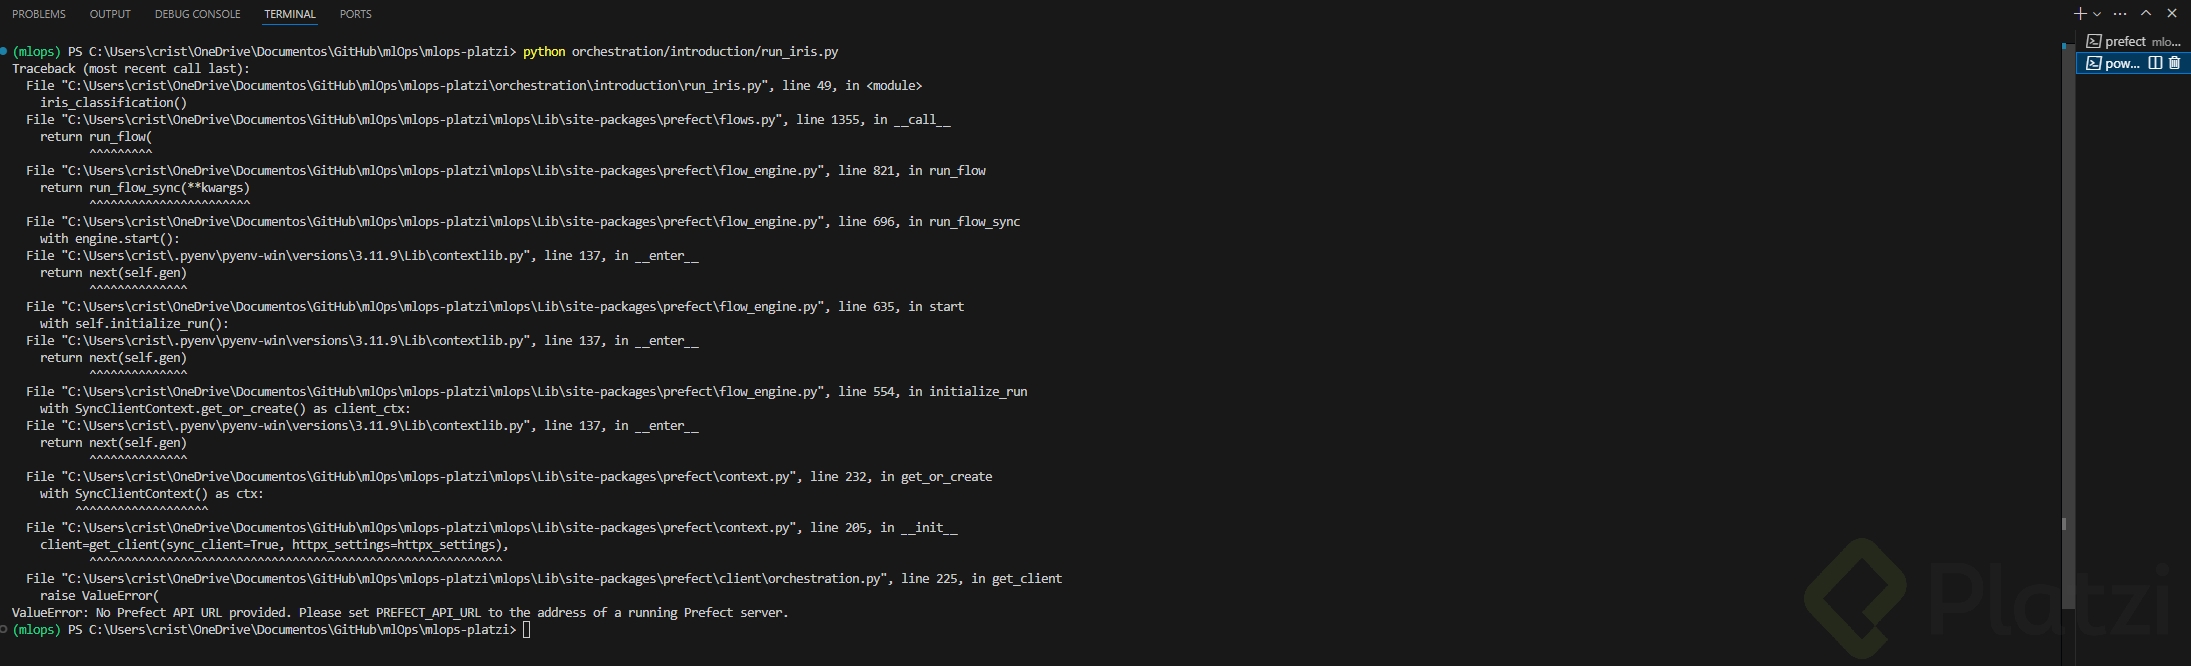The height and width of the screenshot is (666, 2191).
Task: Open the panel's more actions ellipsis menu
Action: (x=2120, y=14)
